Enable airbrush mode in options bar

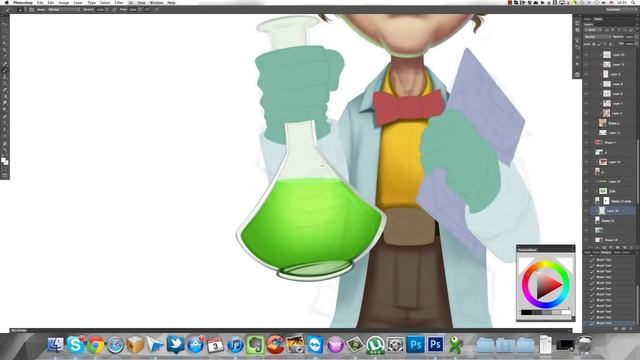(147, 9)
